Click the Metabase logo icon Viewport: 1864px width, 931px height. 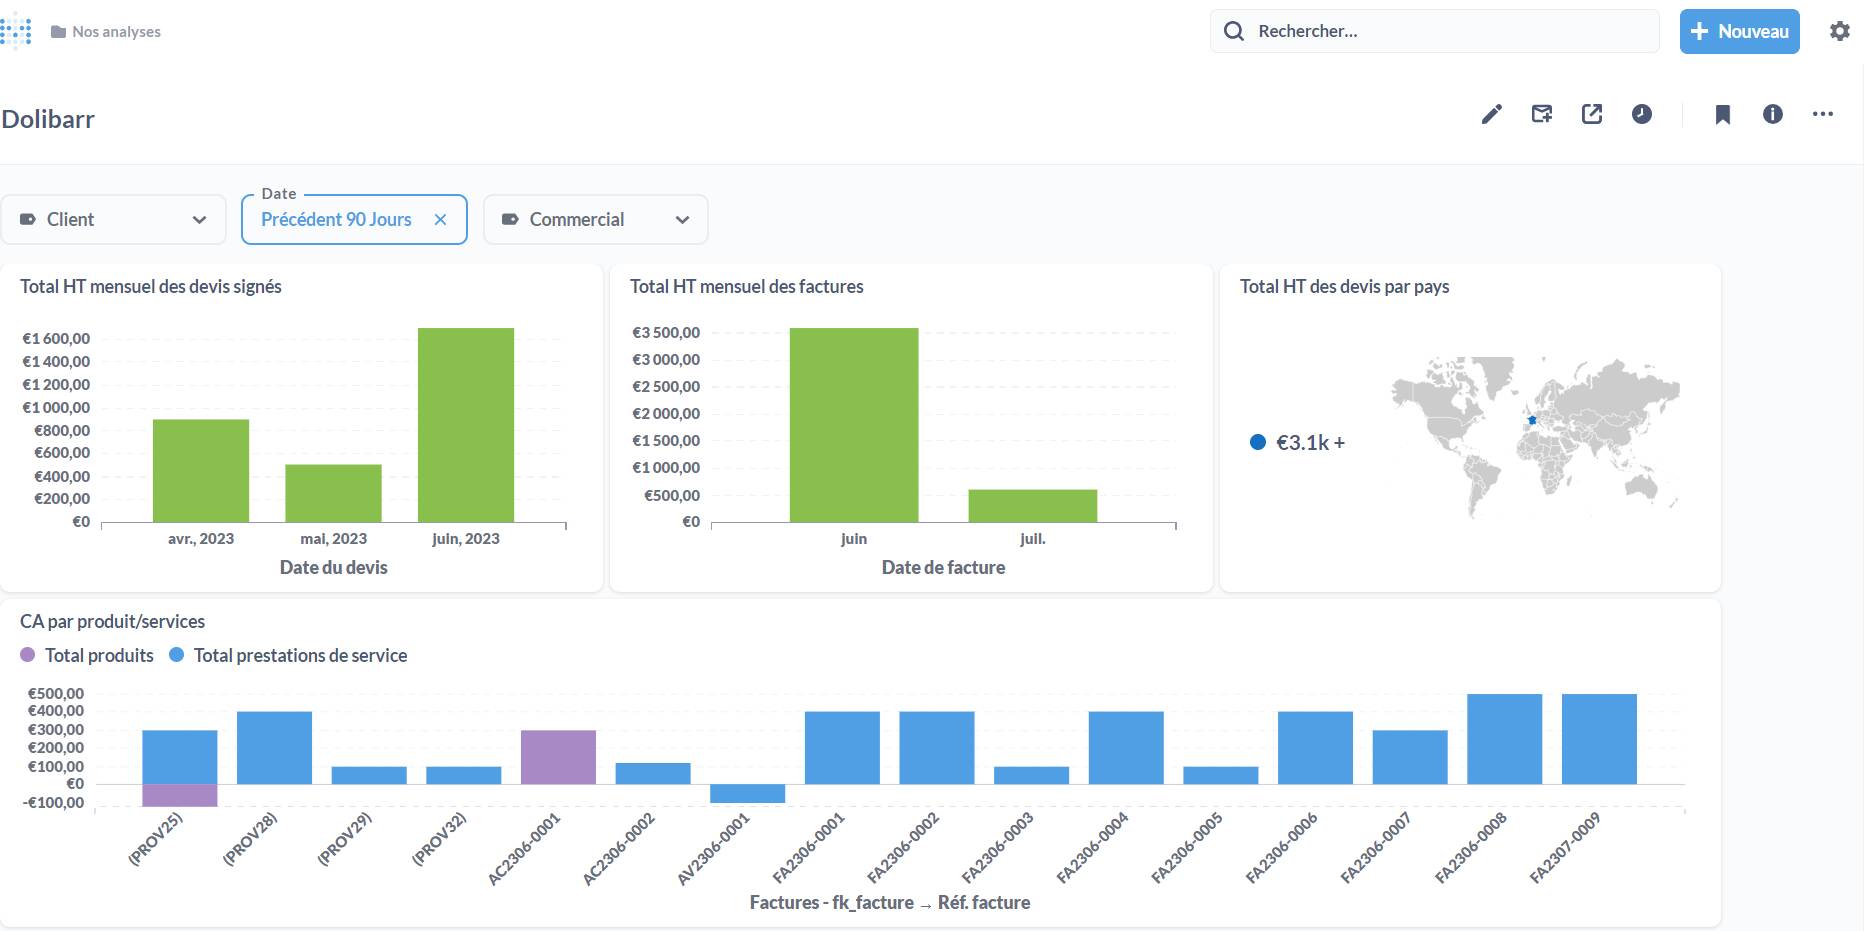[x=15, y=31]
